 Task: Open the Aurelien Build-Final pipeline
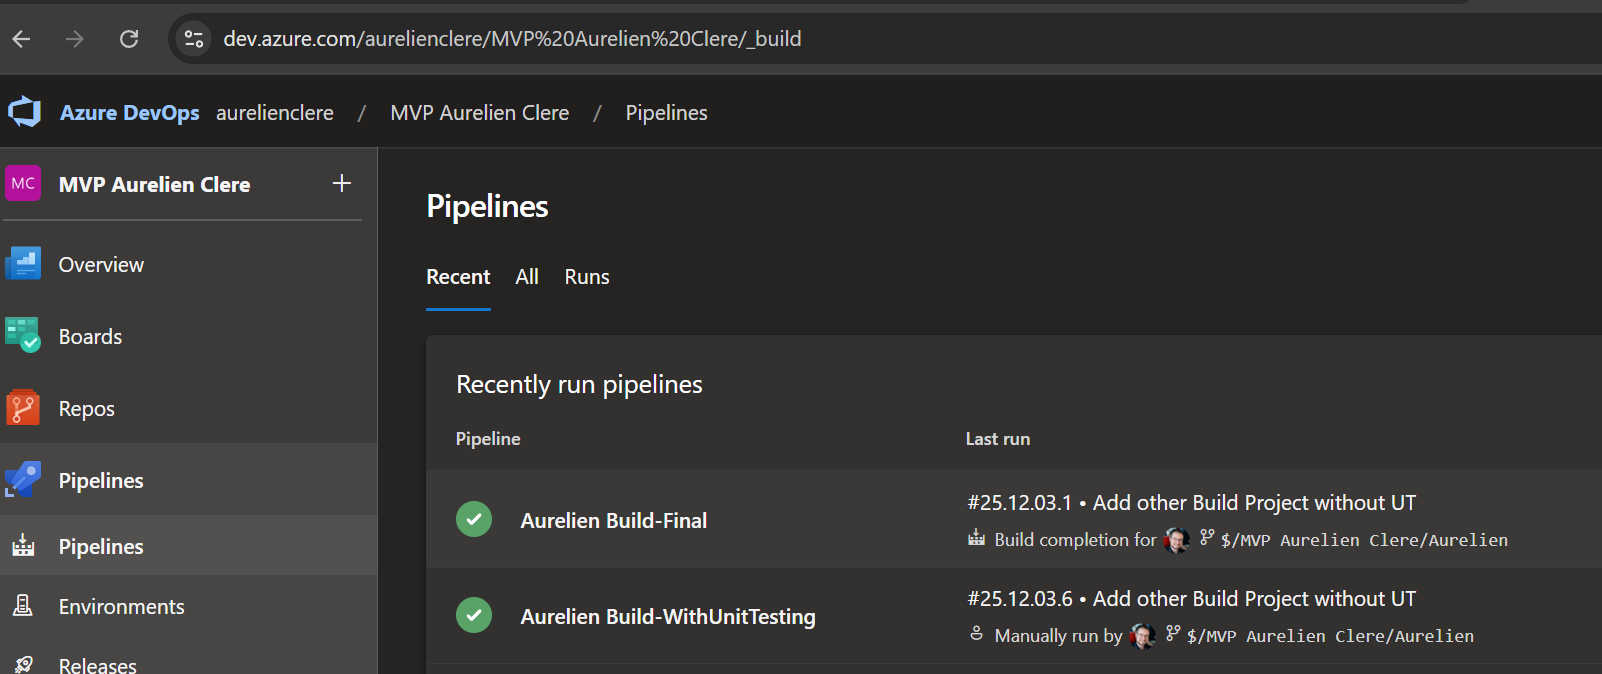(x=614, y=520)
